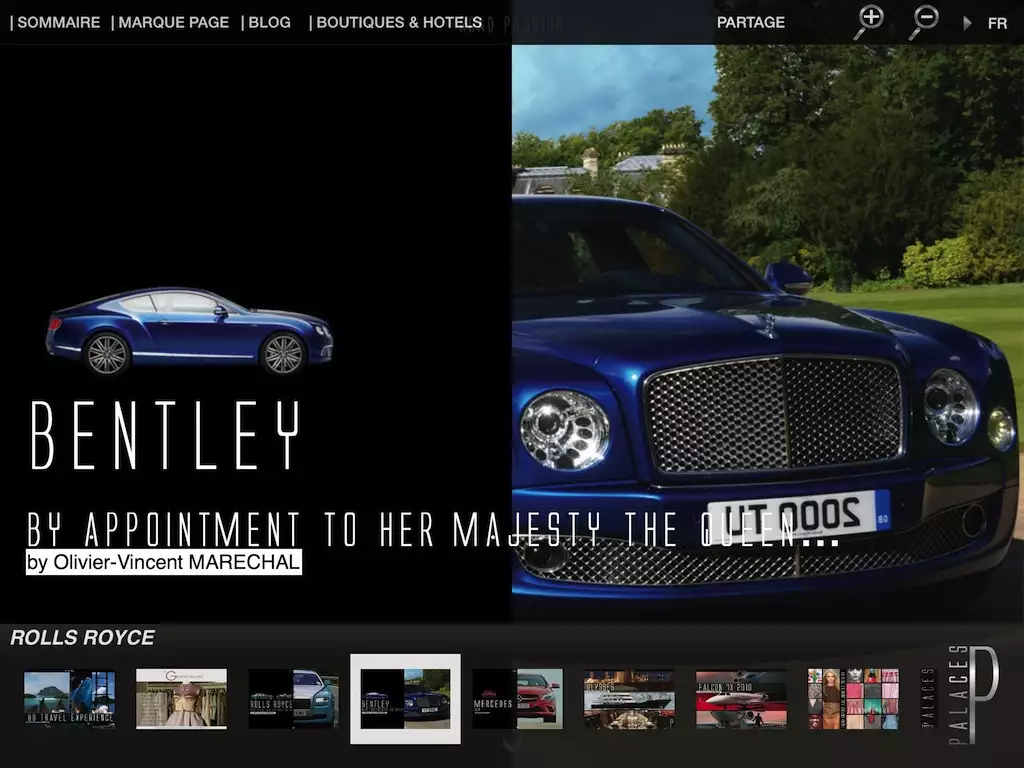Open the ROLLS ROYCE article thumbnail
1024x768 pixels.
(293, 697)
